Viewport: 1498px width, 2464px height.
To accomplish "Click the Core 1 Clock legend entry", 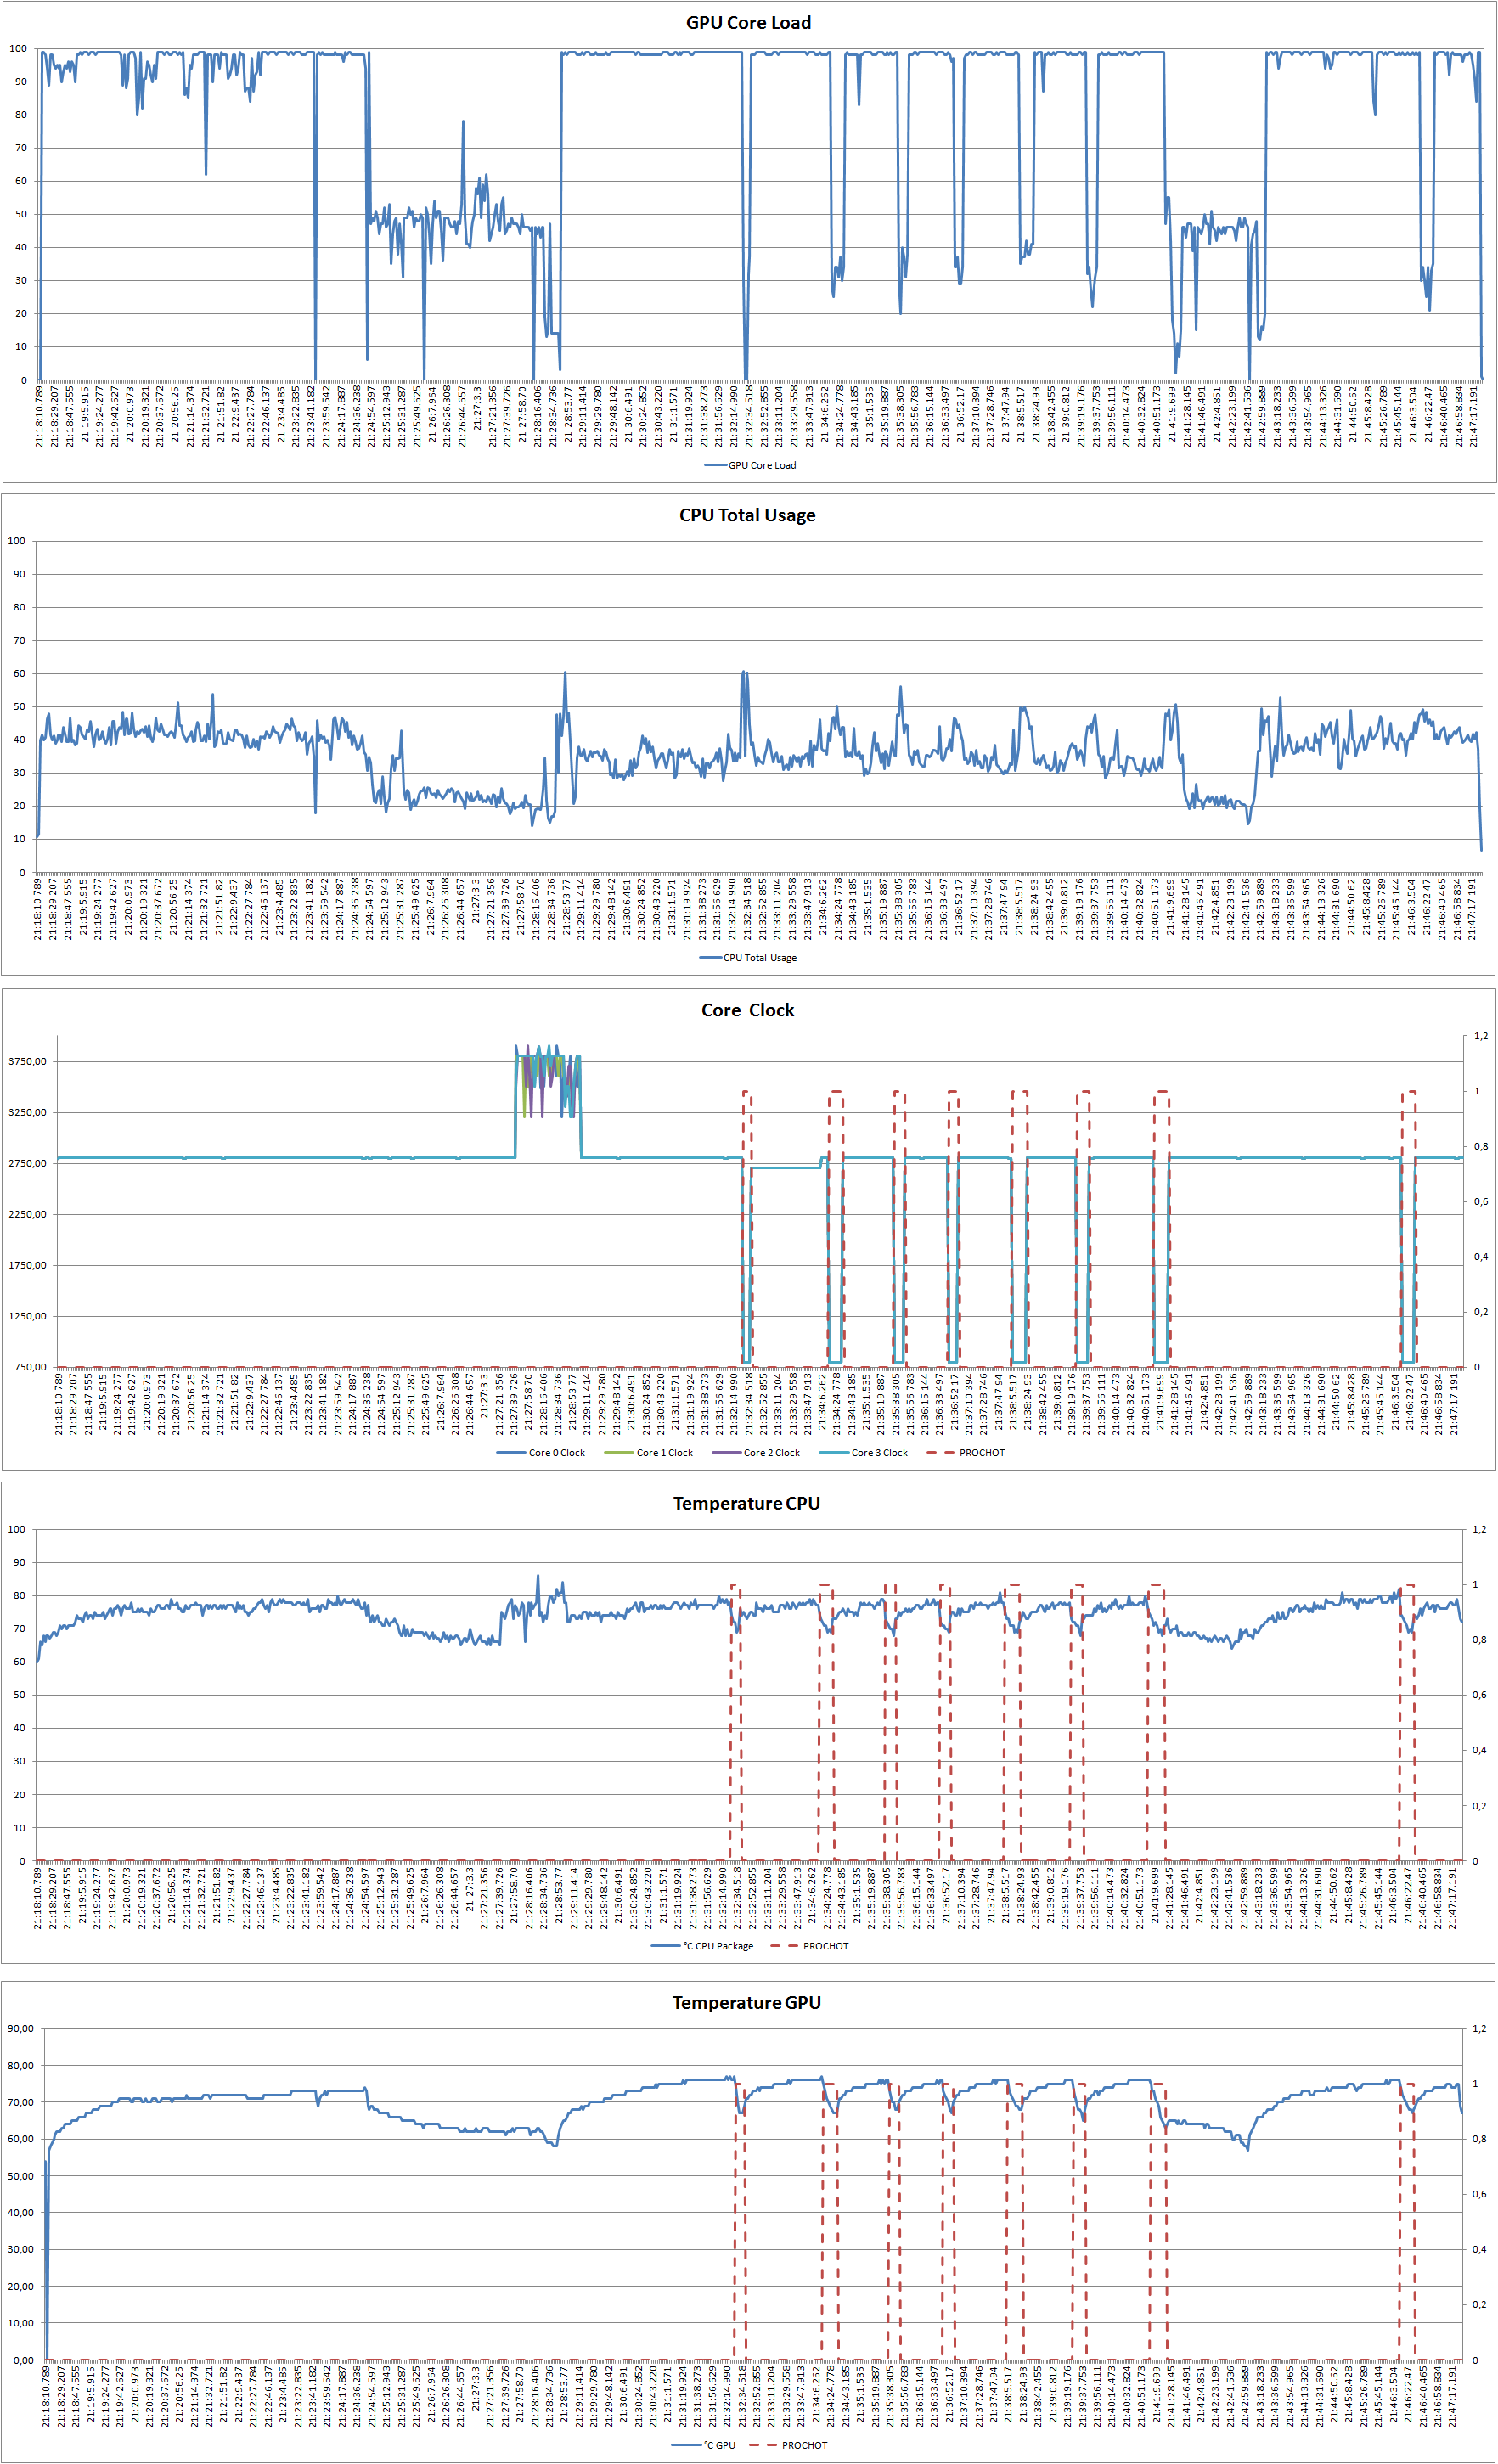I will pos(649,1452).
